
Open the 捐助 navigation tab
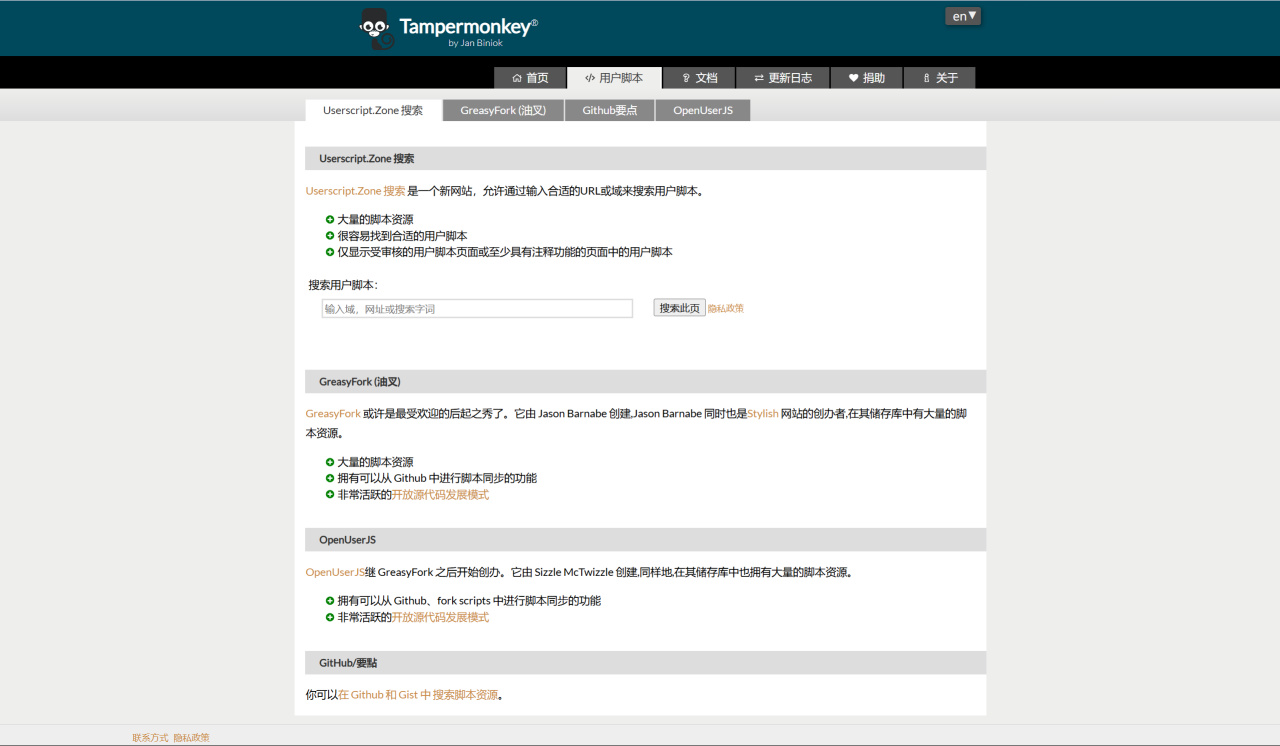867,78
